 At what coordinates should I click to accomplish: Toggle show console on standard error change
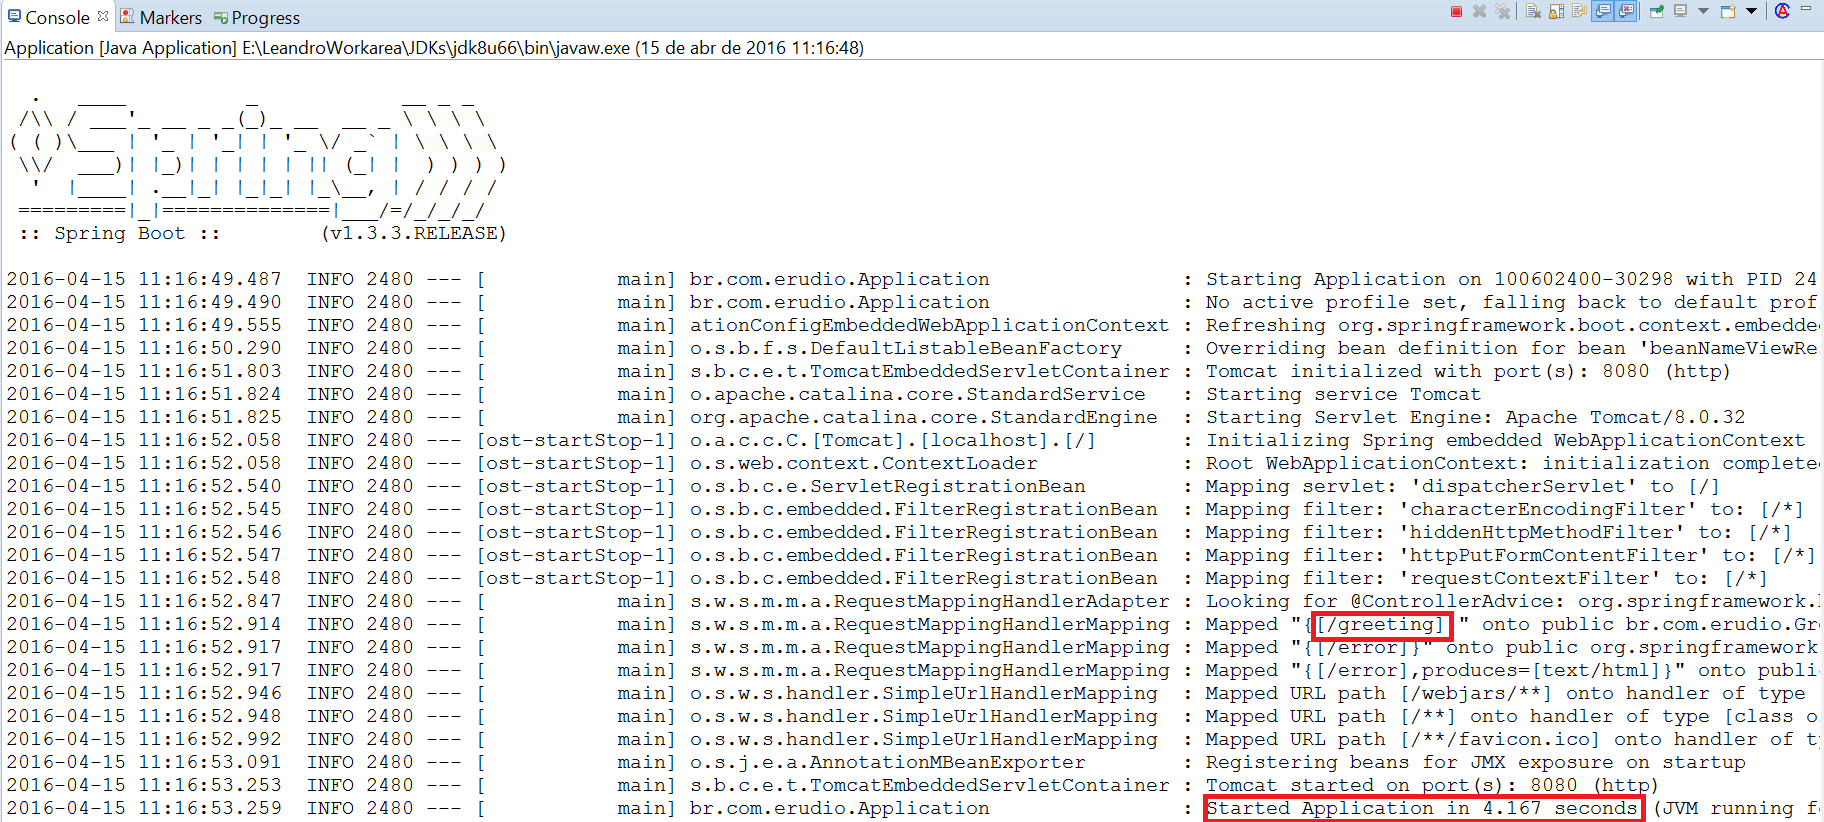tap(1627, 12)
